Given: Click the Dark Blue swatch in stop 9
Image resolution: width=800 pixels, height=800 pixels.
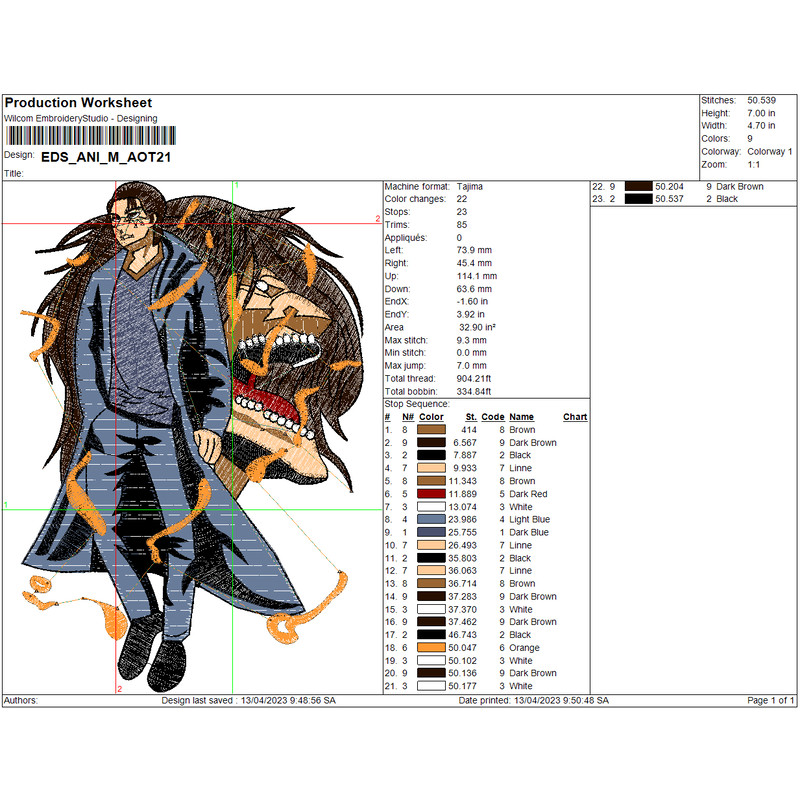Looking at the screenshot, I should tap(431, 533).
